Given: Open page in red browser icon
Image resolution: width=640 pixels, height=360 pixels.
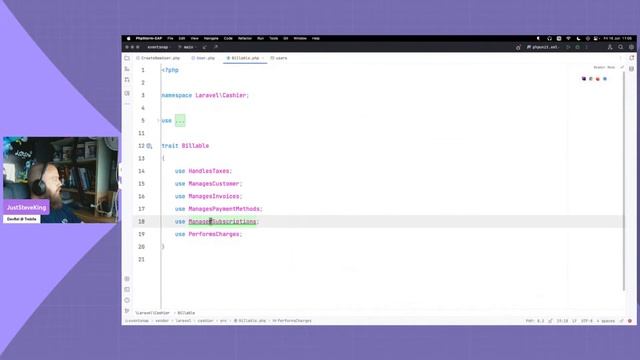Looking at the screenshot, I should tap(598, 79).
